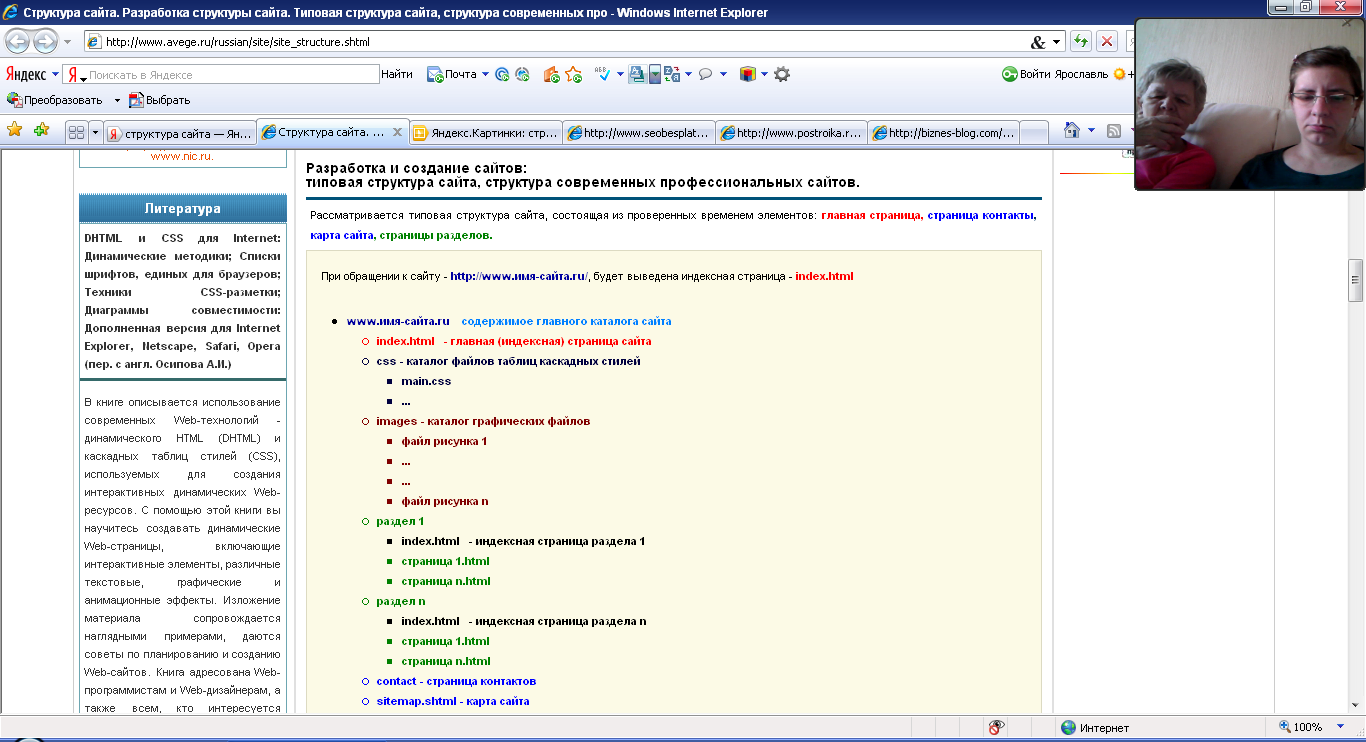This screenshot has height=742, width=1366.
Task: Go back with the Back arrow button
Action: pos(18,42)
